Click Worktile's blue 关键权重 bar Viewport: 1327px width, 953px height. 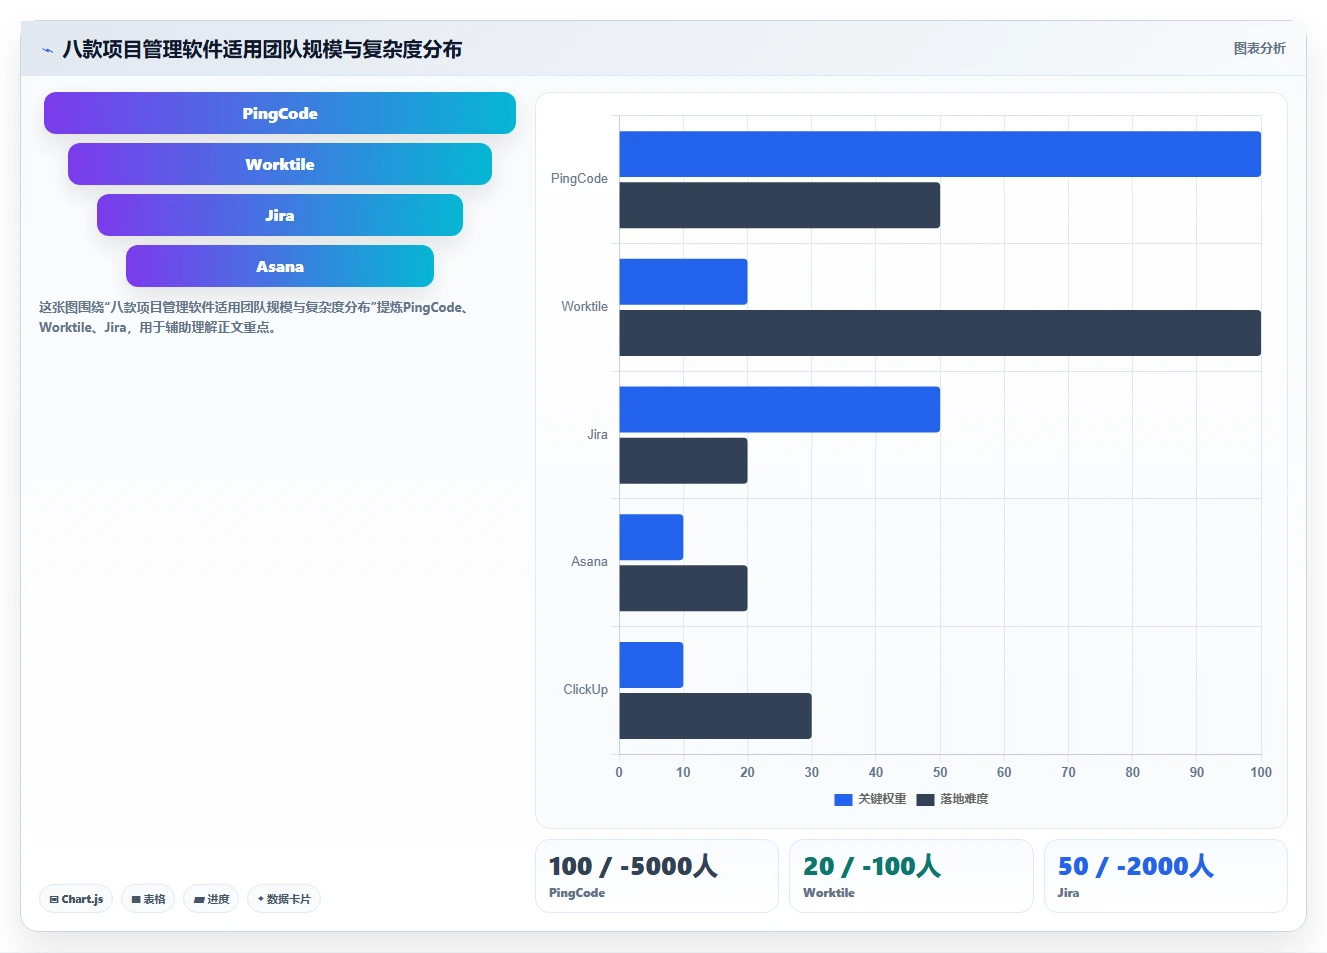683,282
